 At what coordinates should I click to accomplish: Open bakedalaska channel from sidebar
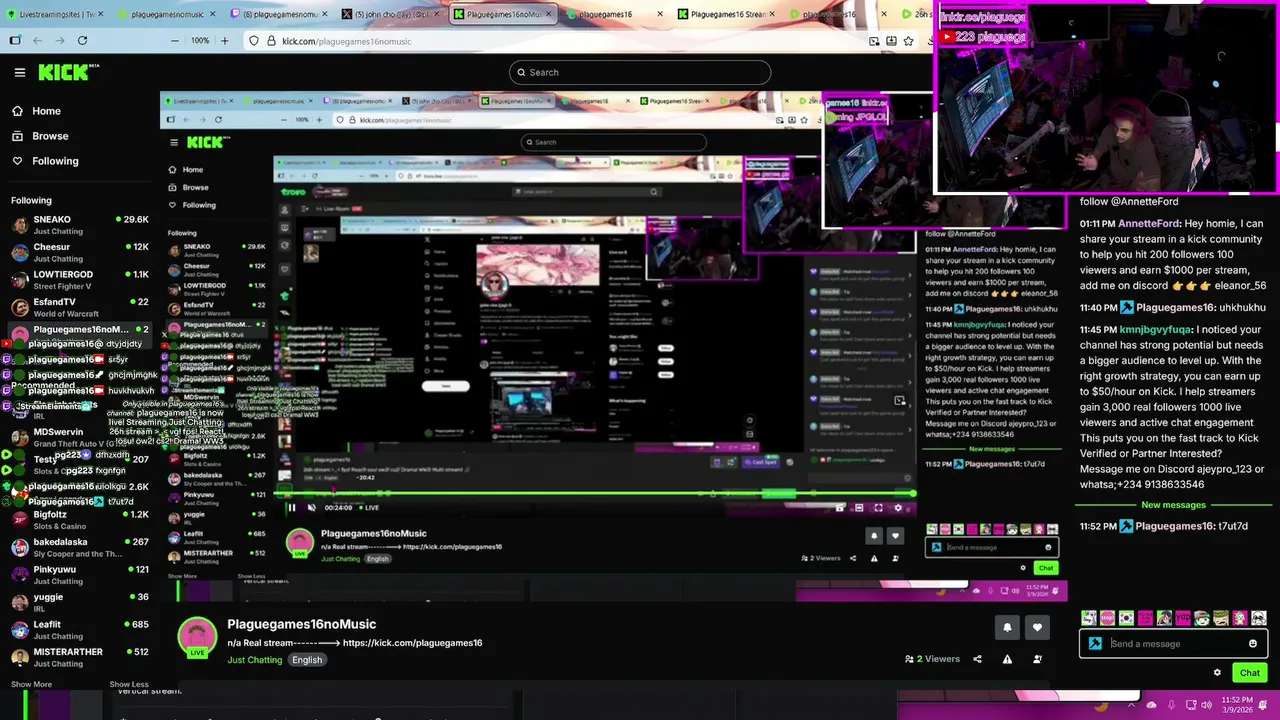tap(80, 548)
